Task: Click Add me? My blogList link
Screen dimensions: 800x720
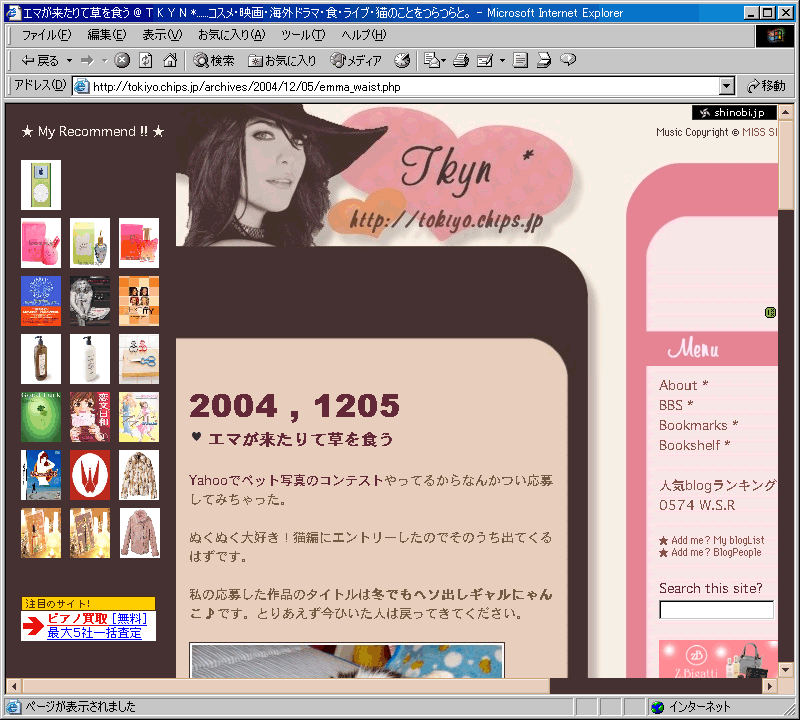Action: click(717, 540)
